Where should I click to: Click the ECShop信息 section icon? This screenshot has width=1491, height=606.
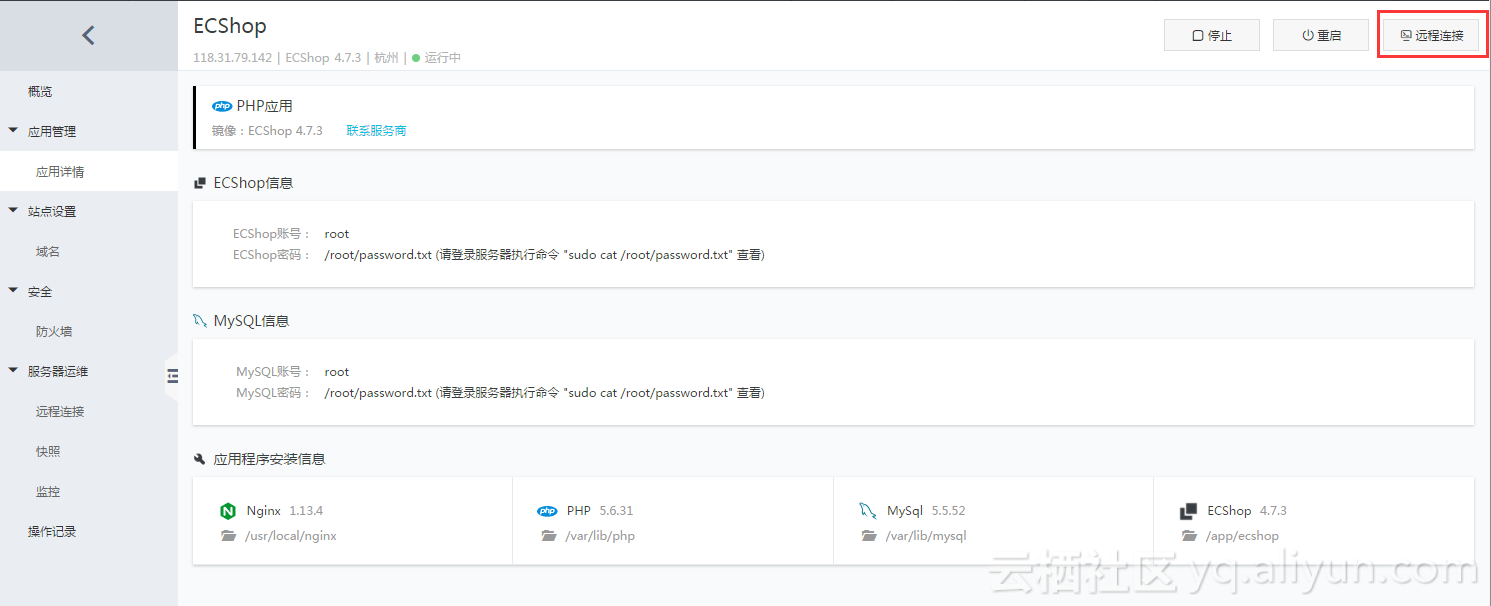[200, 184]
